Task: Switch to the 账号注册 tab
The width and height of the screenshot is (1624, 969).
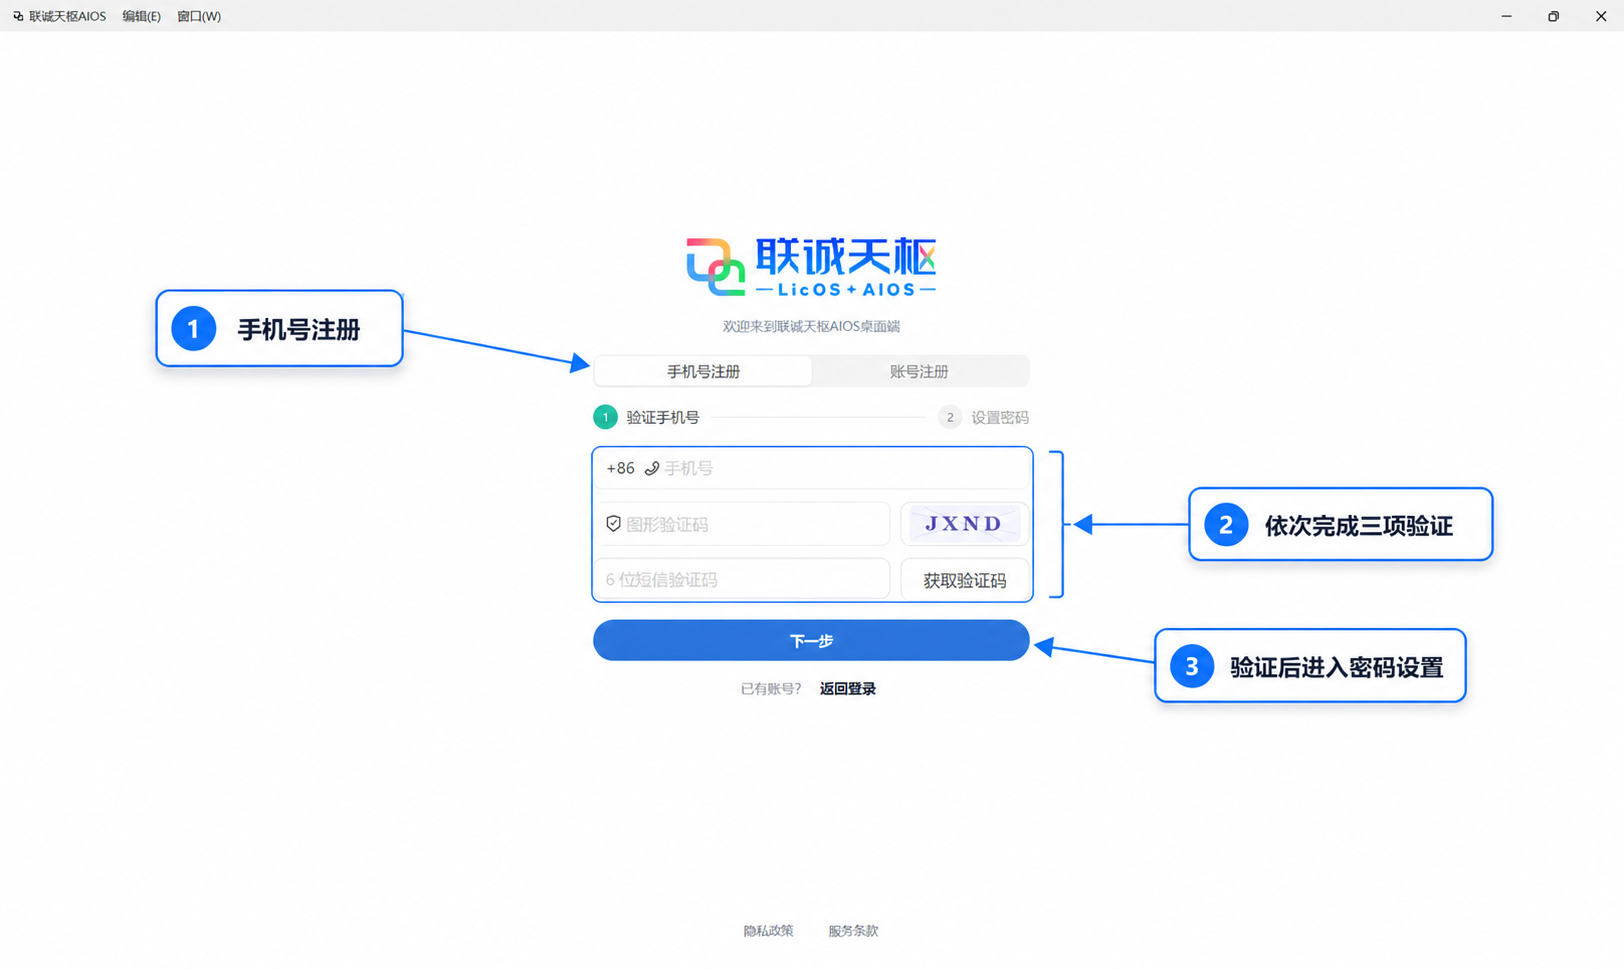Action: pyautogui.click(x=919, y=371)
